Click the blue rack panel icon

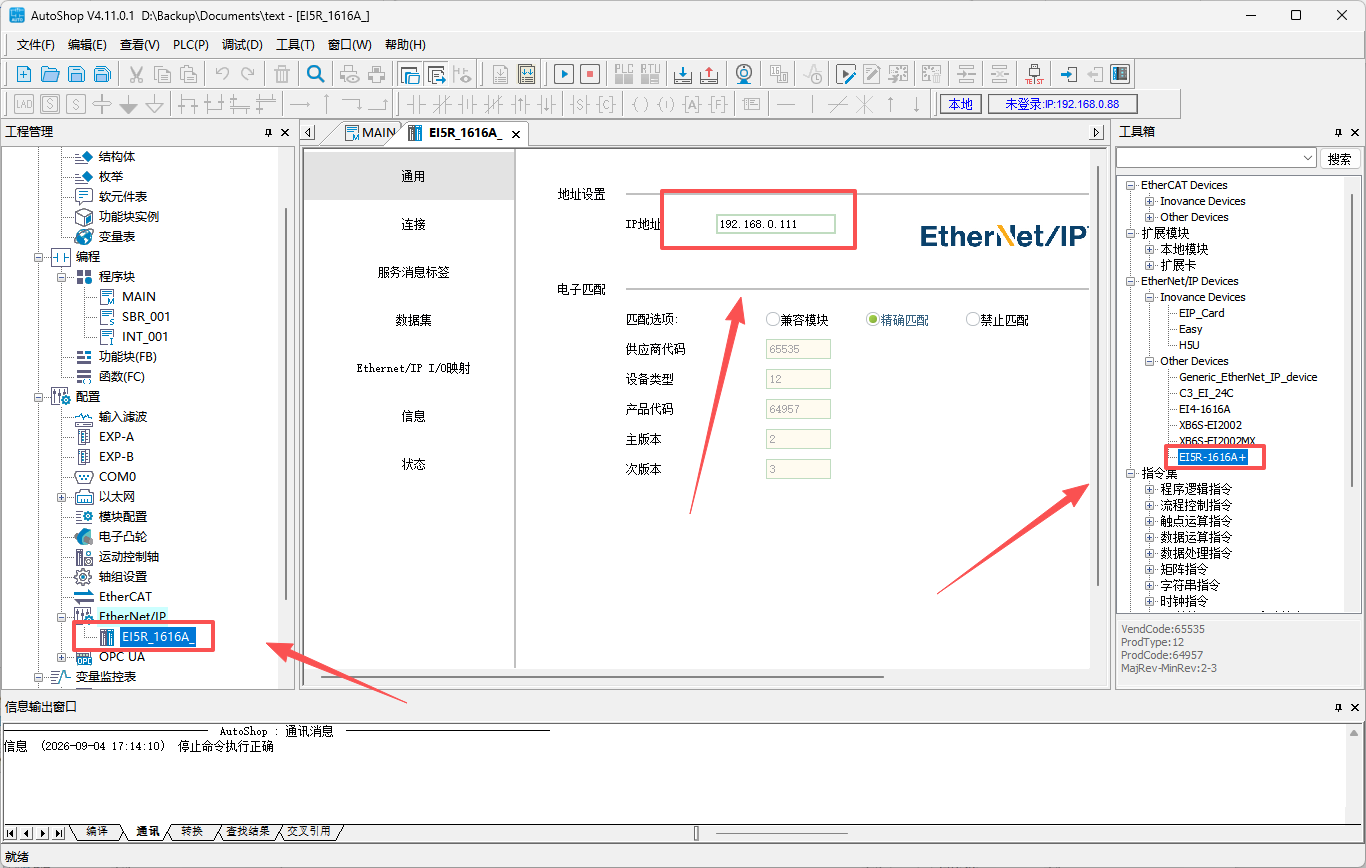pos(1120,74)
